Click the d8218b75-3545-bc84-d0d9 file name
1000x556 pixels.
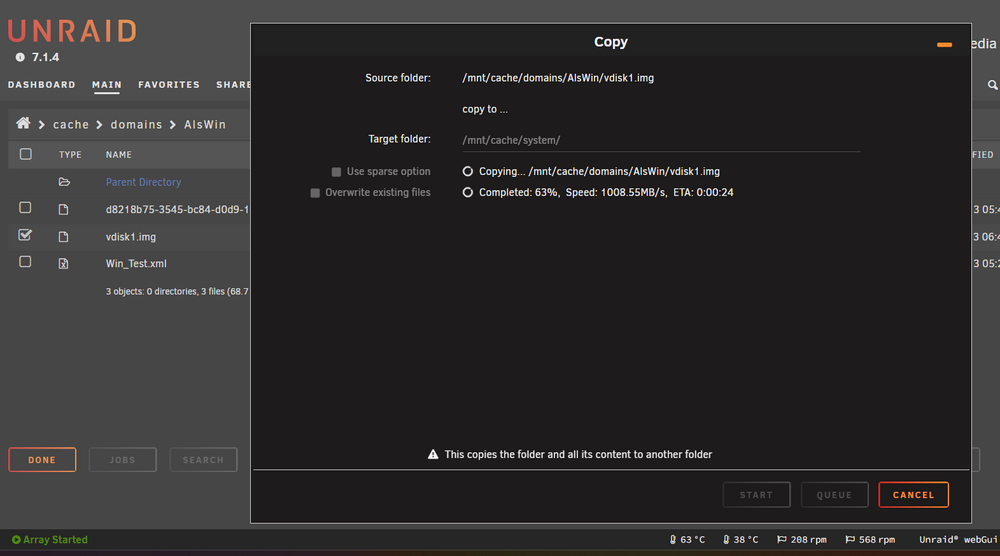pos(177,210)
